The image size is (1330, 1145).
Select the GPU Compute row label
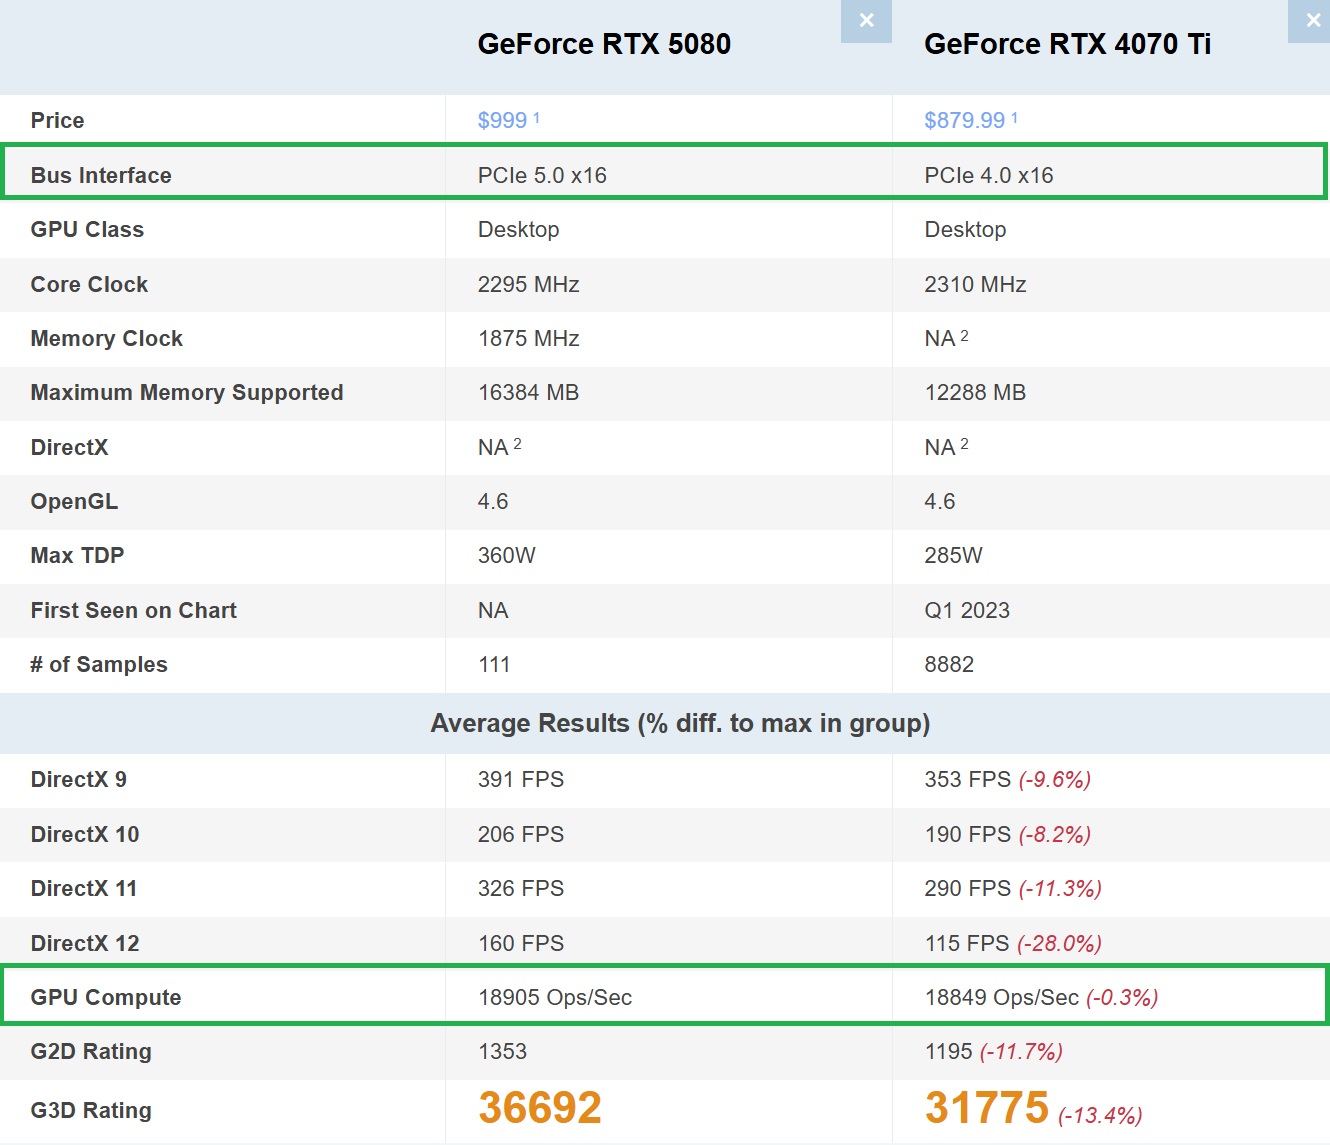(x=106, y=997)
